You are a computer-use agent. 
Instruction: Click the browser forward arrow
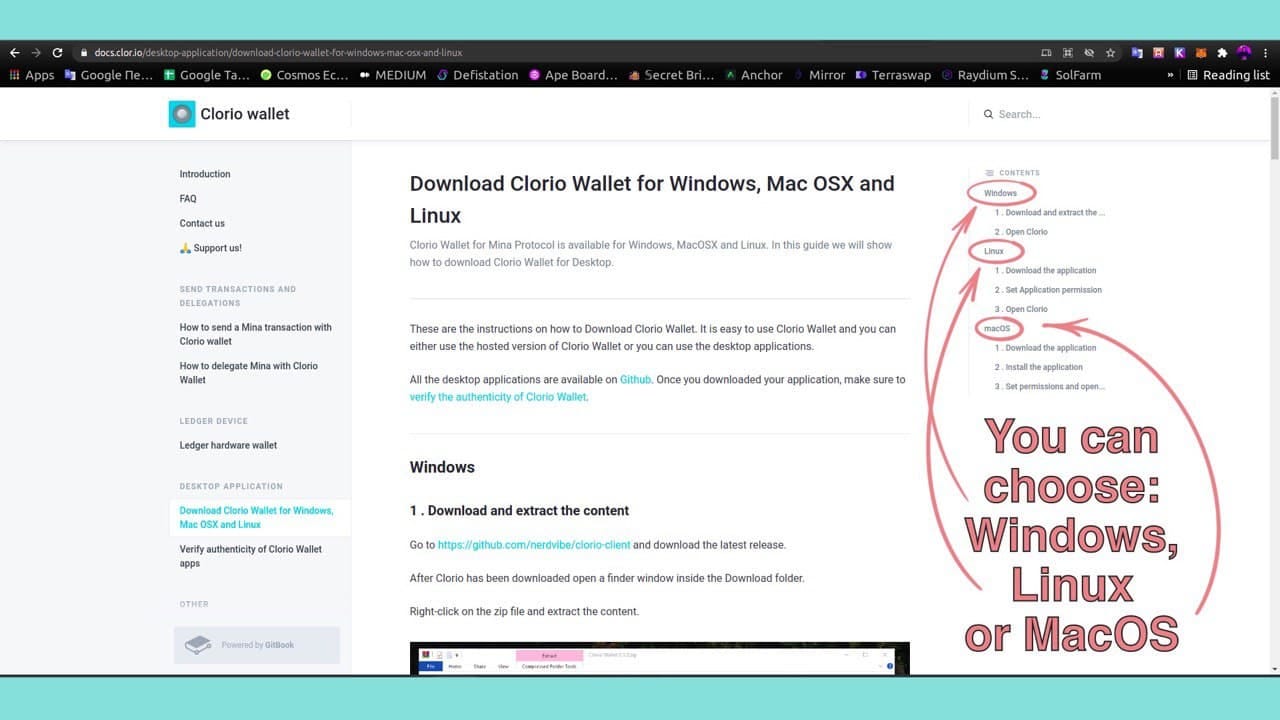point(36,53)
